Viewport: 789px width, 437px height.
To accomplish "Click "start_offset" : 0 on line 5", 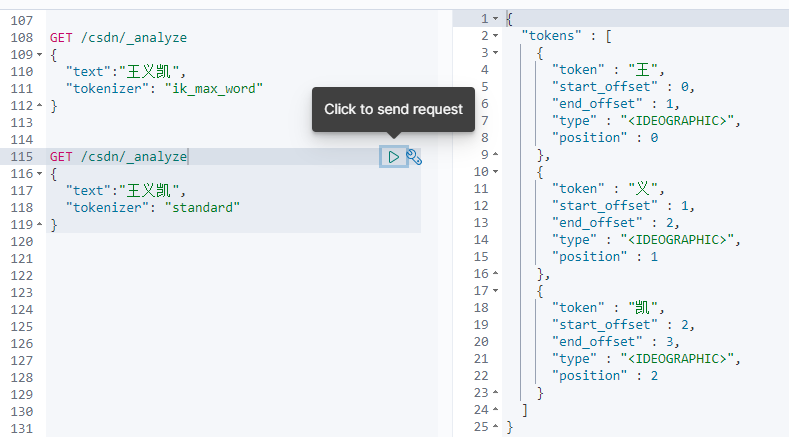I will coord(620,87).
